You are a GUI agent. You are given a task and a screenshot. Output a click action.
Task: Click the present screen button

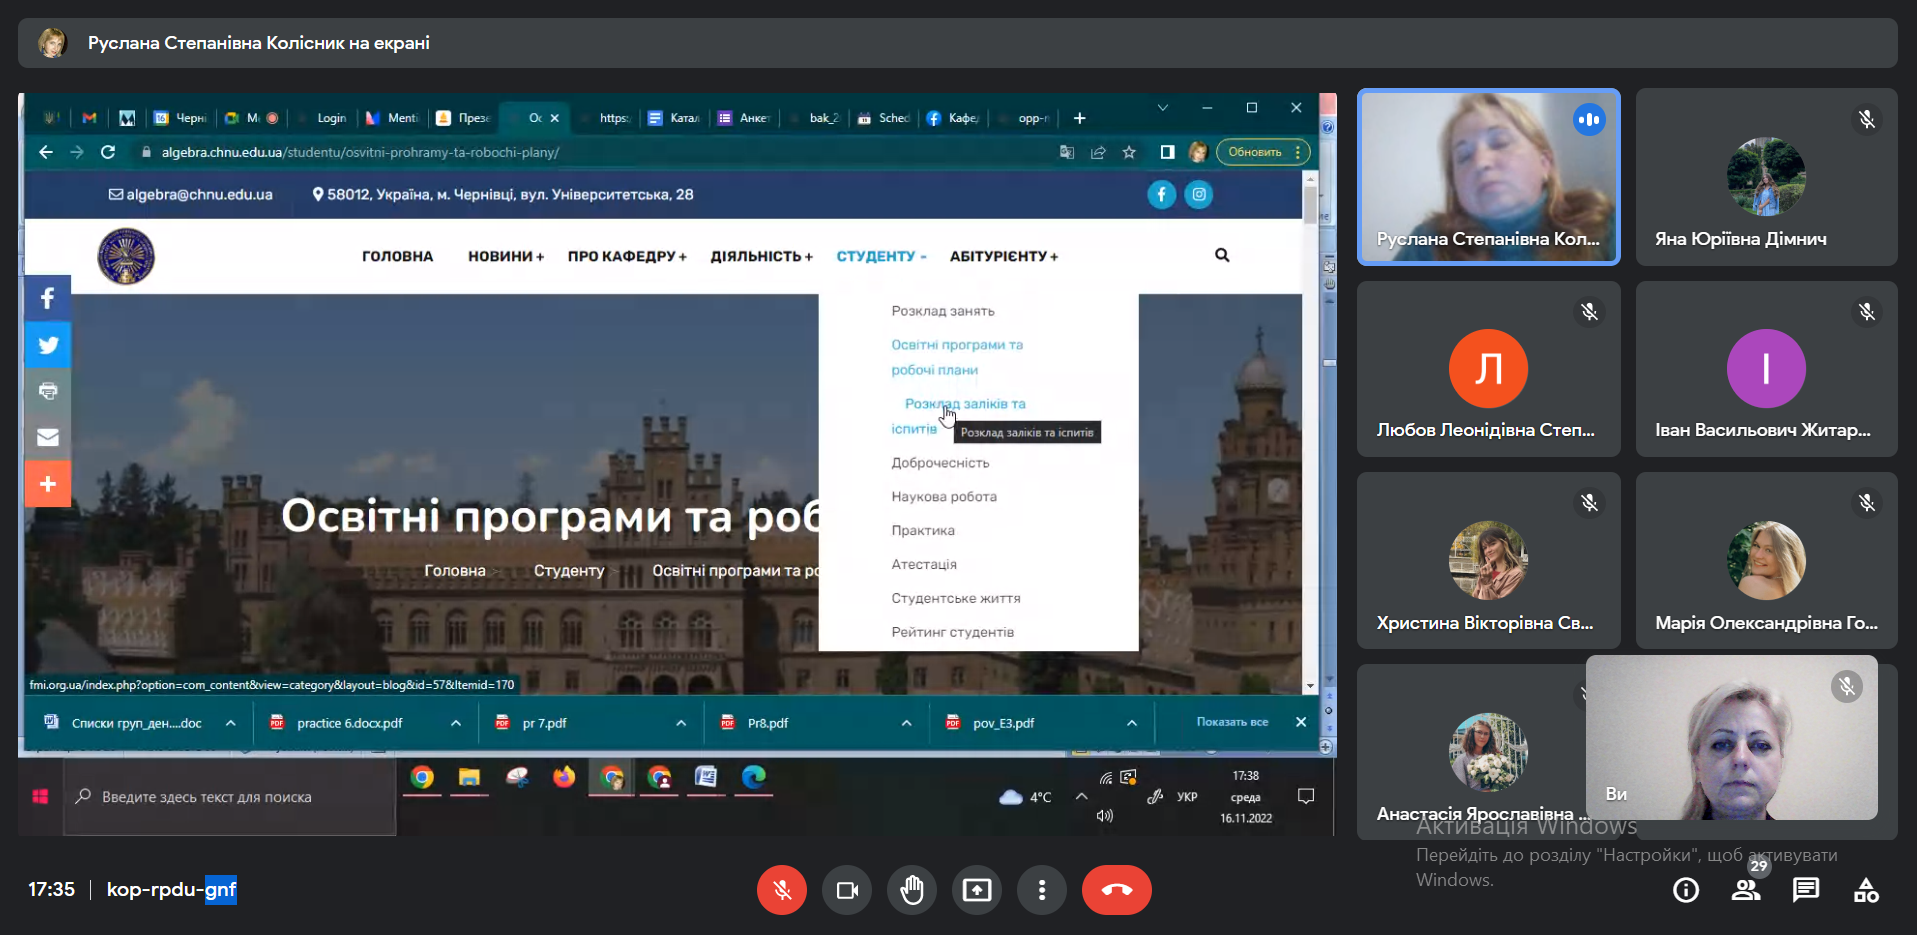(977, 890)
